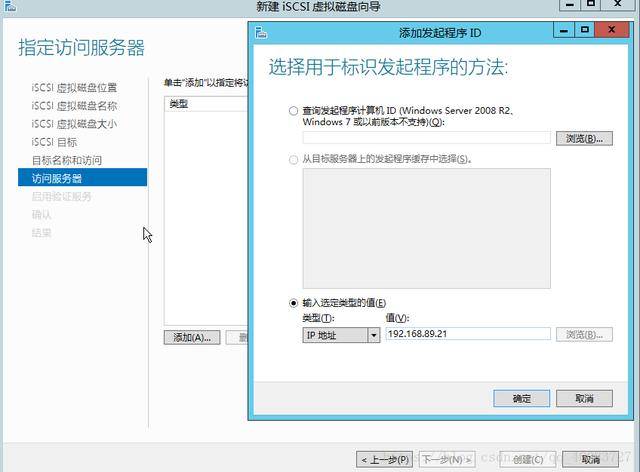Screen dimensions: 640x472
Task: Go back with the 上一步(P) button
Action: (x=384, y=460)
